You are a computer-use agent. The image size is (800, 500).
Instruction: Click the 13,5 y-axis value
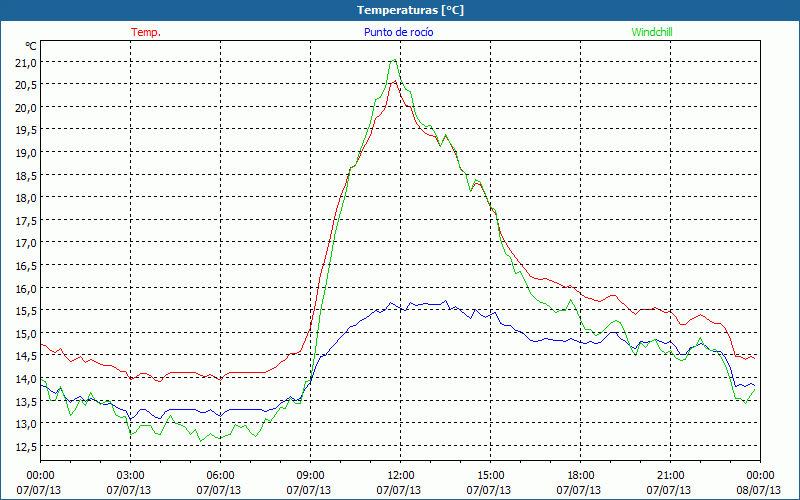[26, 401]
